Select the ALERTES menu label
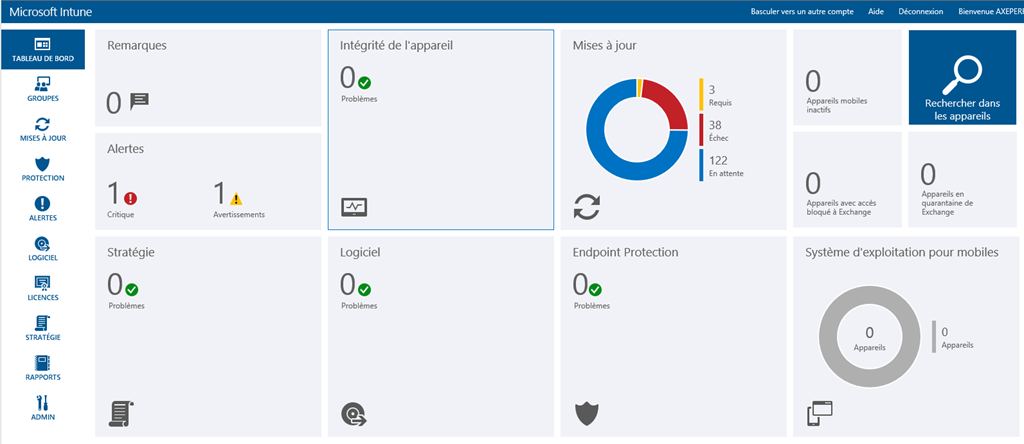Image resolution: width=1024 pixels, height=444 pixels. pos(42,218)
